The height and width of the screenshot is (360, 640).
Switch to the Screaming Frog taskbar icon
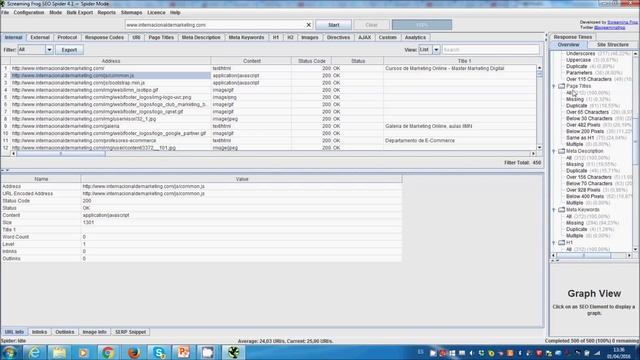tap(233, 352)
